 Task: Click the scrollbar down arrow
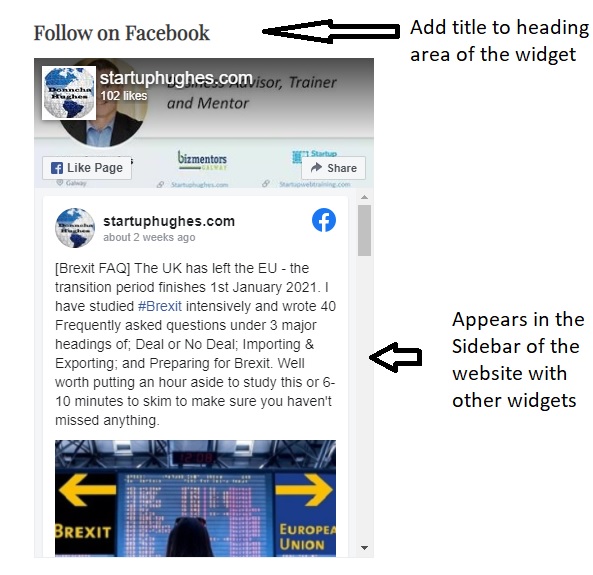pyautogui.click(x=365, y=547)
